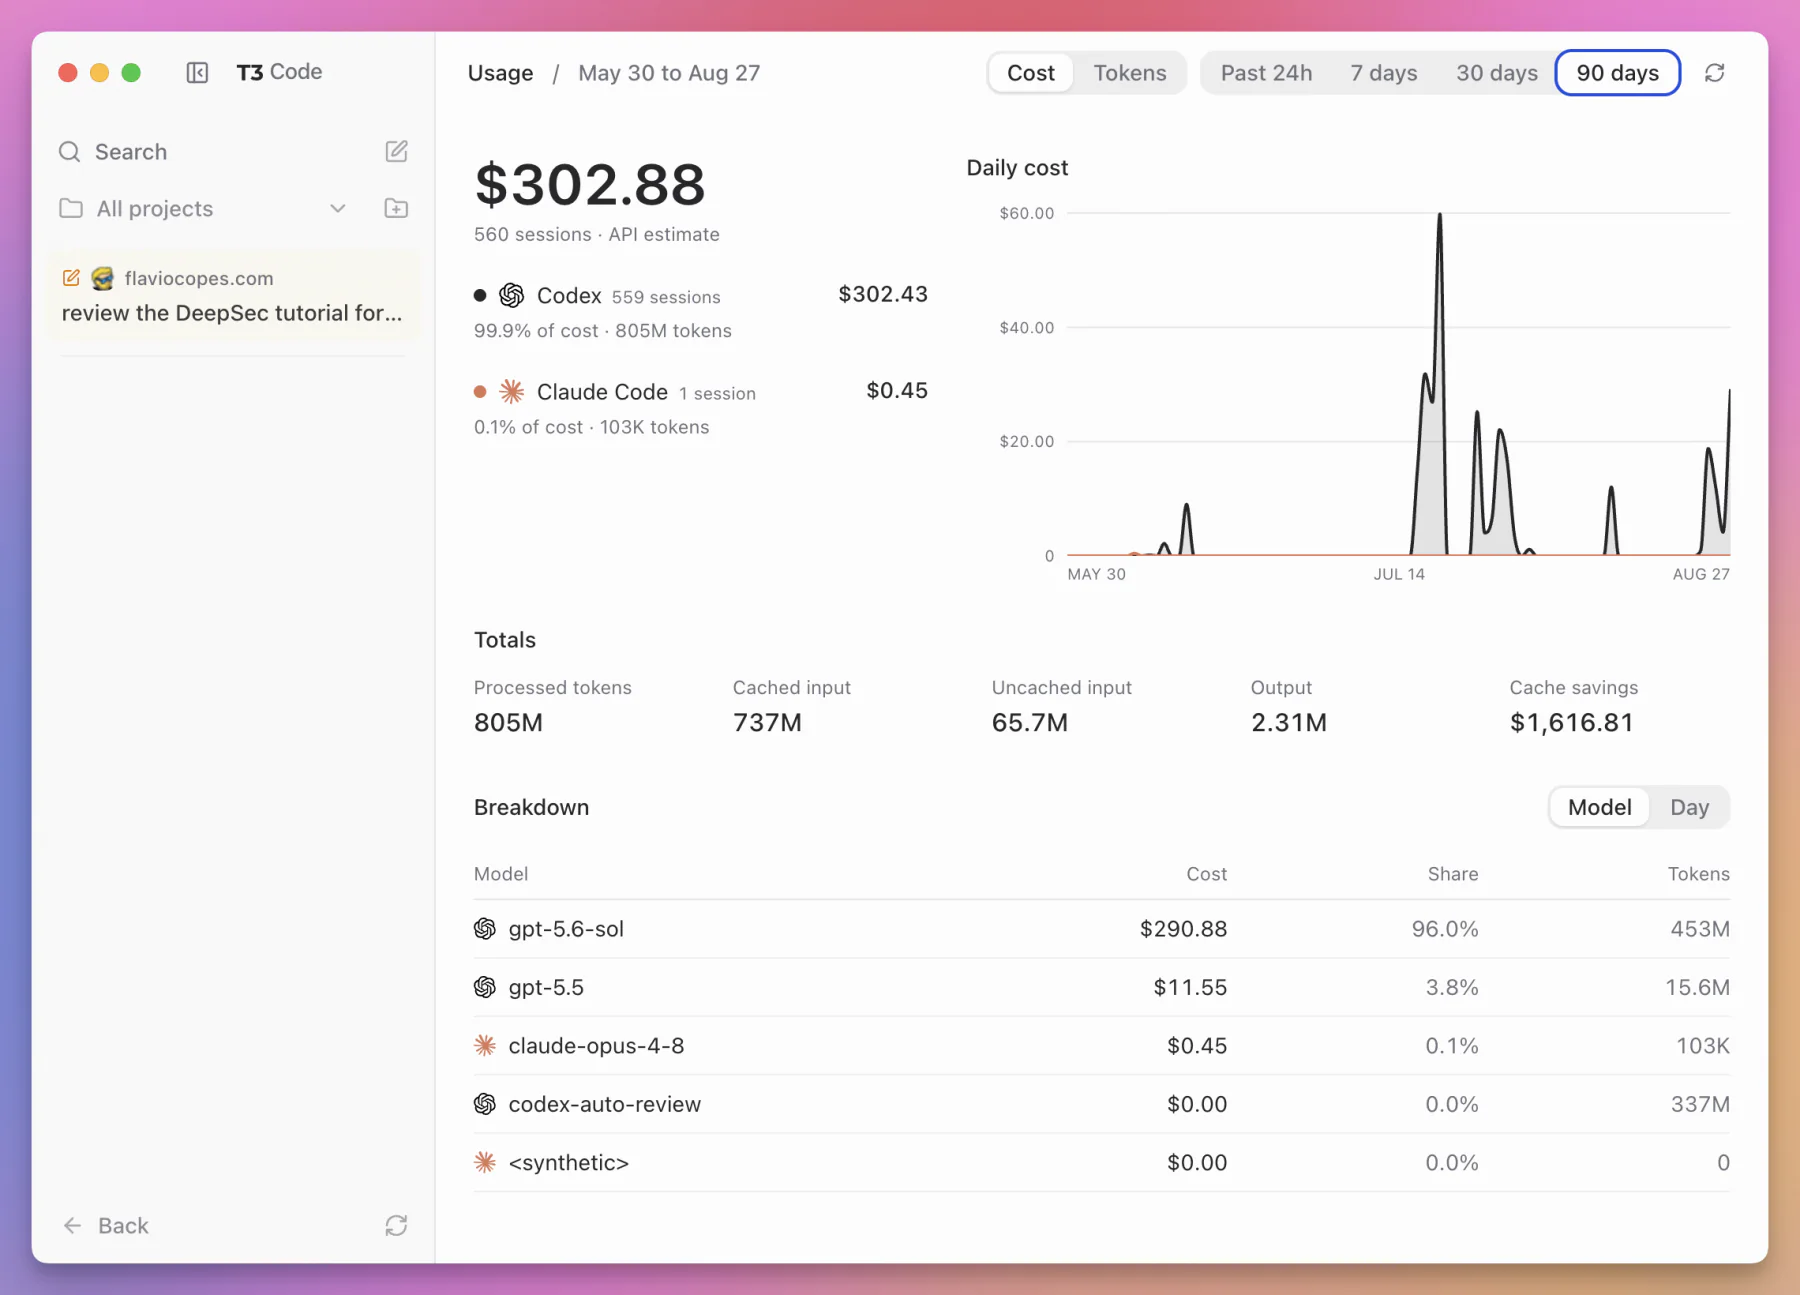Click the Codex OpenAI logo icon
This screenshot has width=1800, height=1295.
click(x=512, y=295)
